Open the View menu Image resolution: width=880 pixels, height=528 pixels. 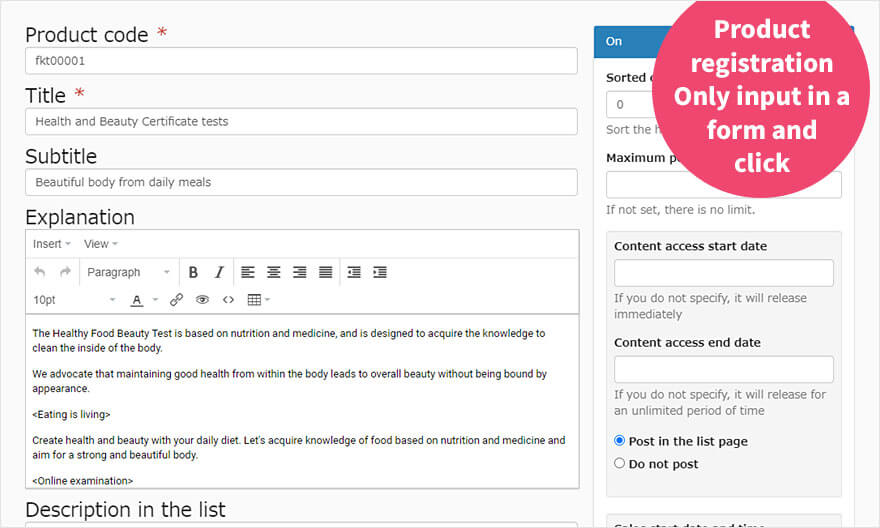tap(100, 244)
